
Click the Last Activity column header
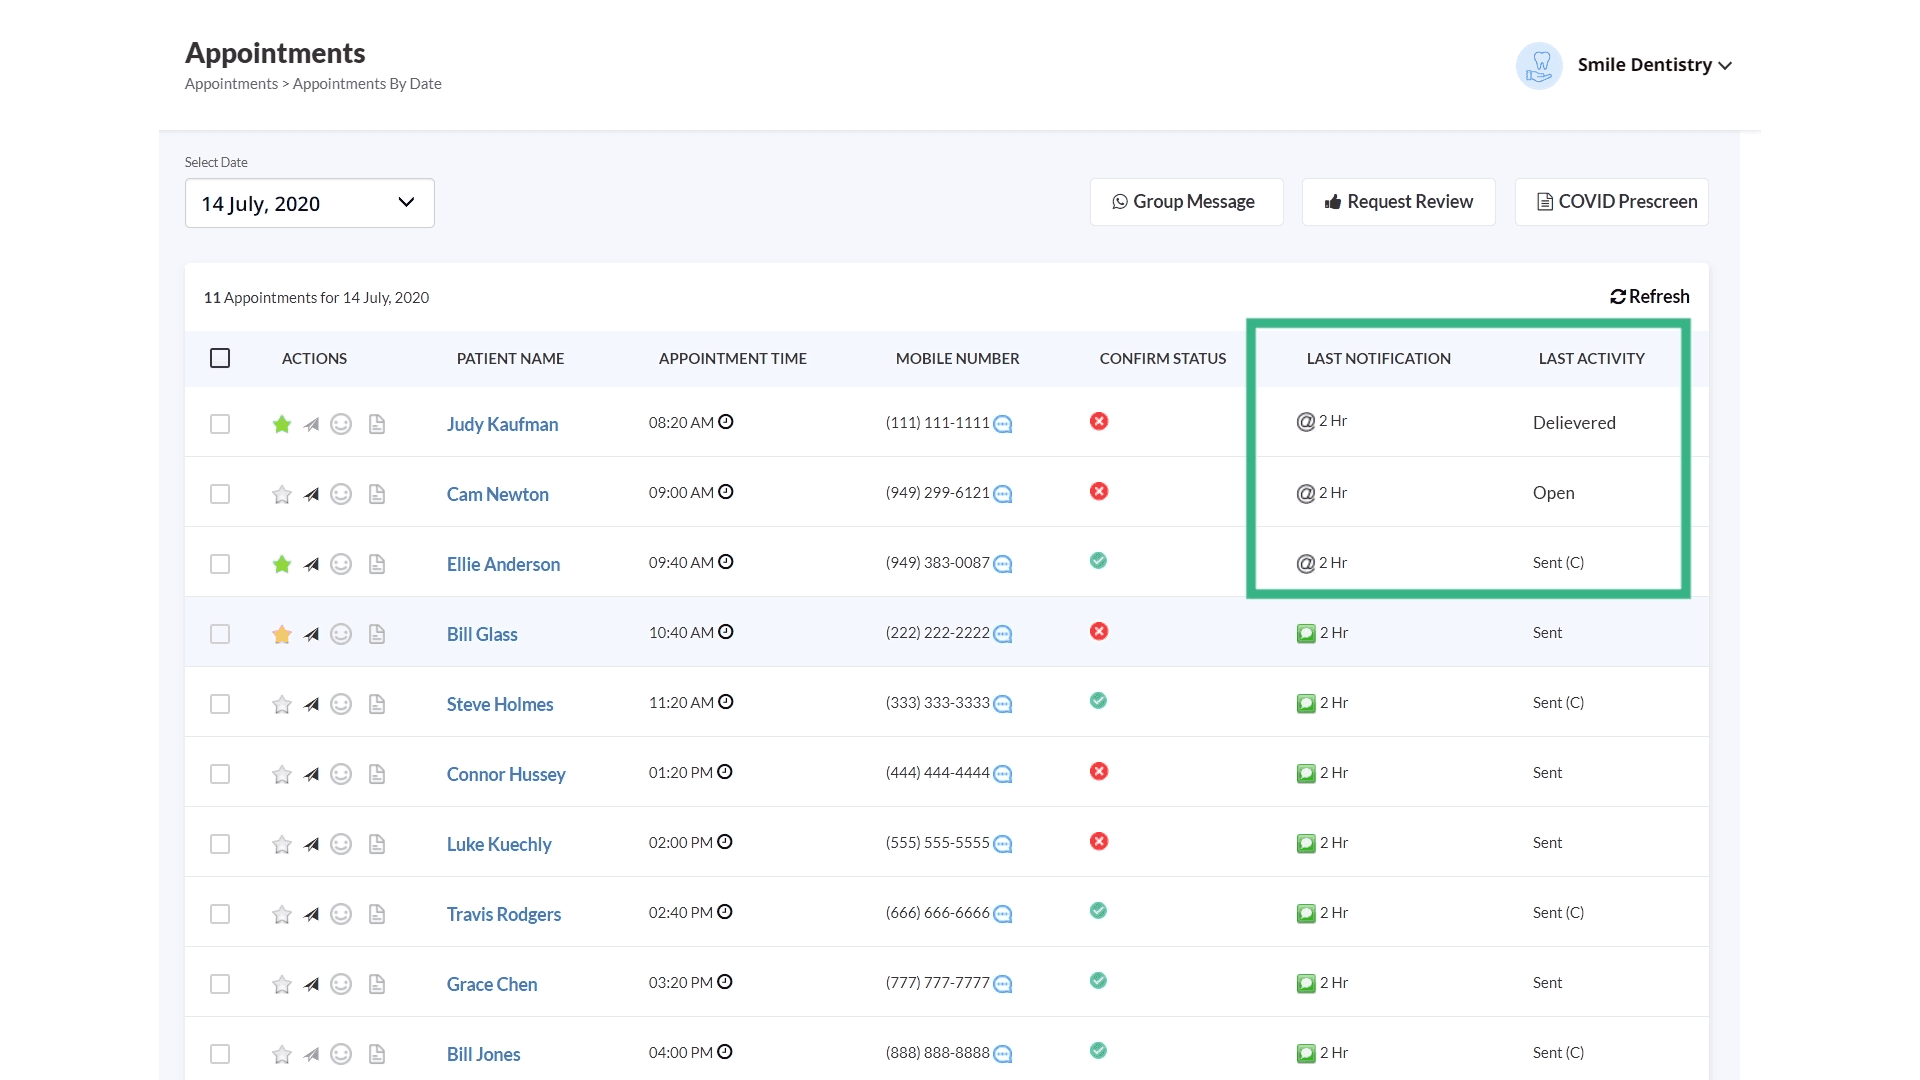click(1591, 358)
